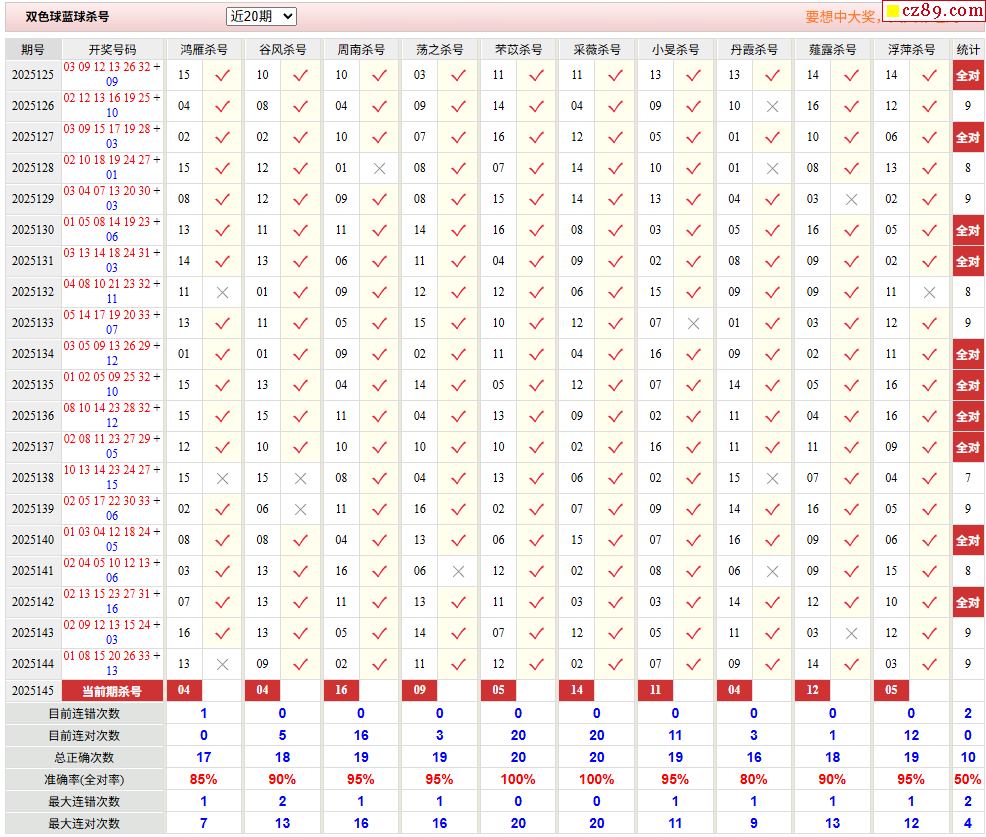986x837 pixels.
Task: Click the red 当前期杀号 label
Action: pos(112,691)
